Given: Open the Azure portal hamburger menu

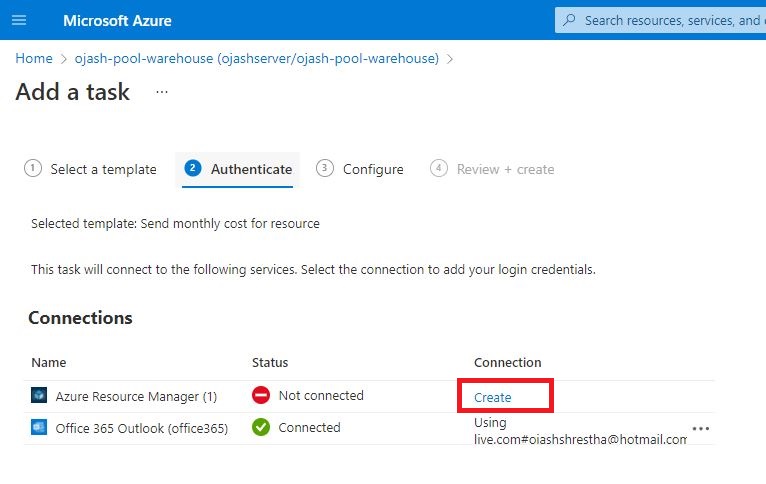Looking at the screenshot, I should (19, 20).
